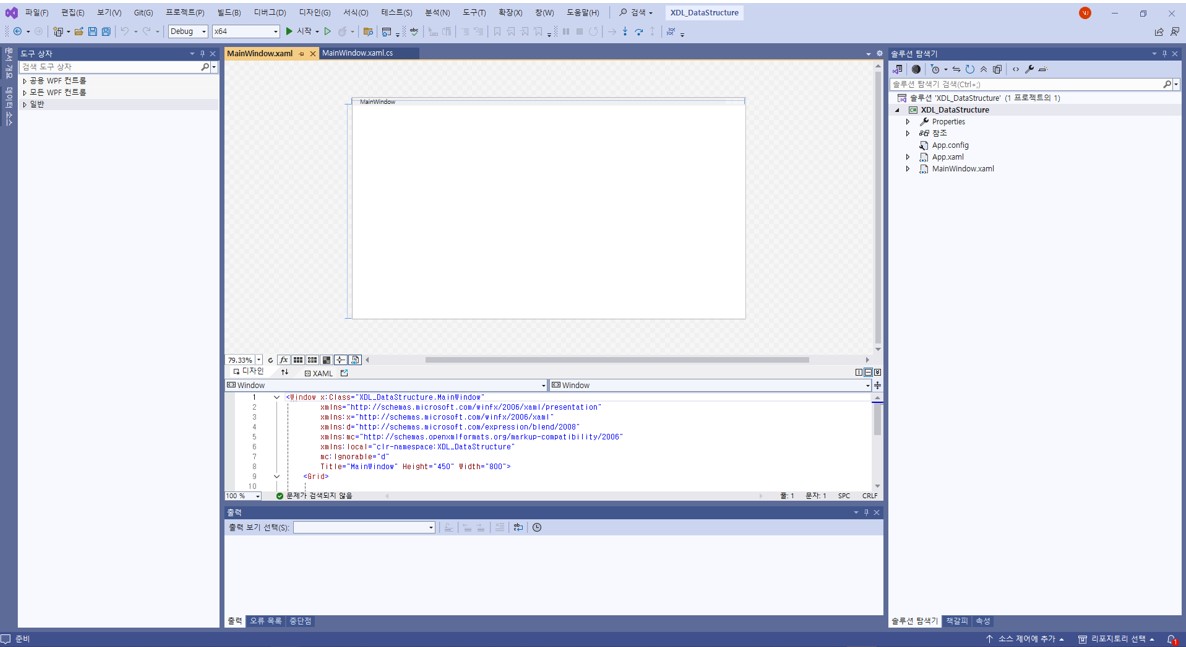Click the Open File folder icon
1186x647 pixels.
(79, 32)
